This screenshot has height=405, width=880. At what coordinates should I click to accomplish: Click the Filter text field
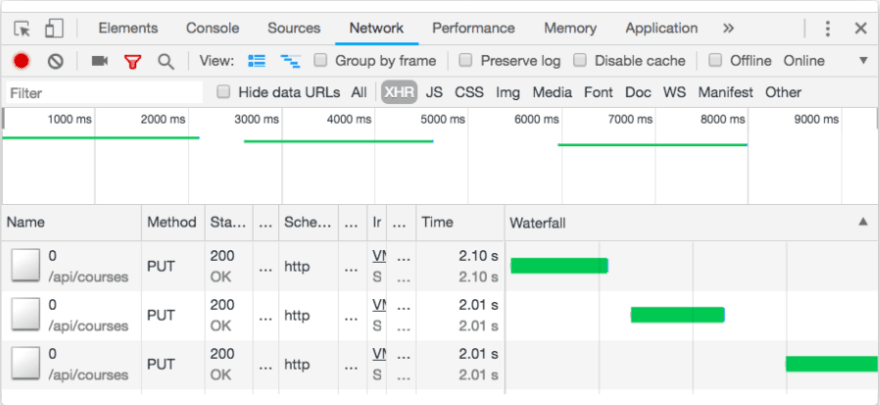coord(104,93)
